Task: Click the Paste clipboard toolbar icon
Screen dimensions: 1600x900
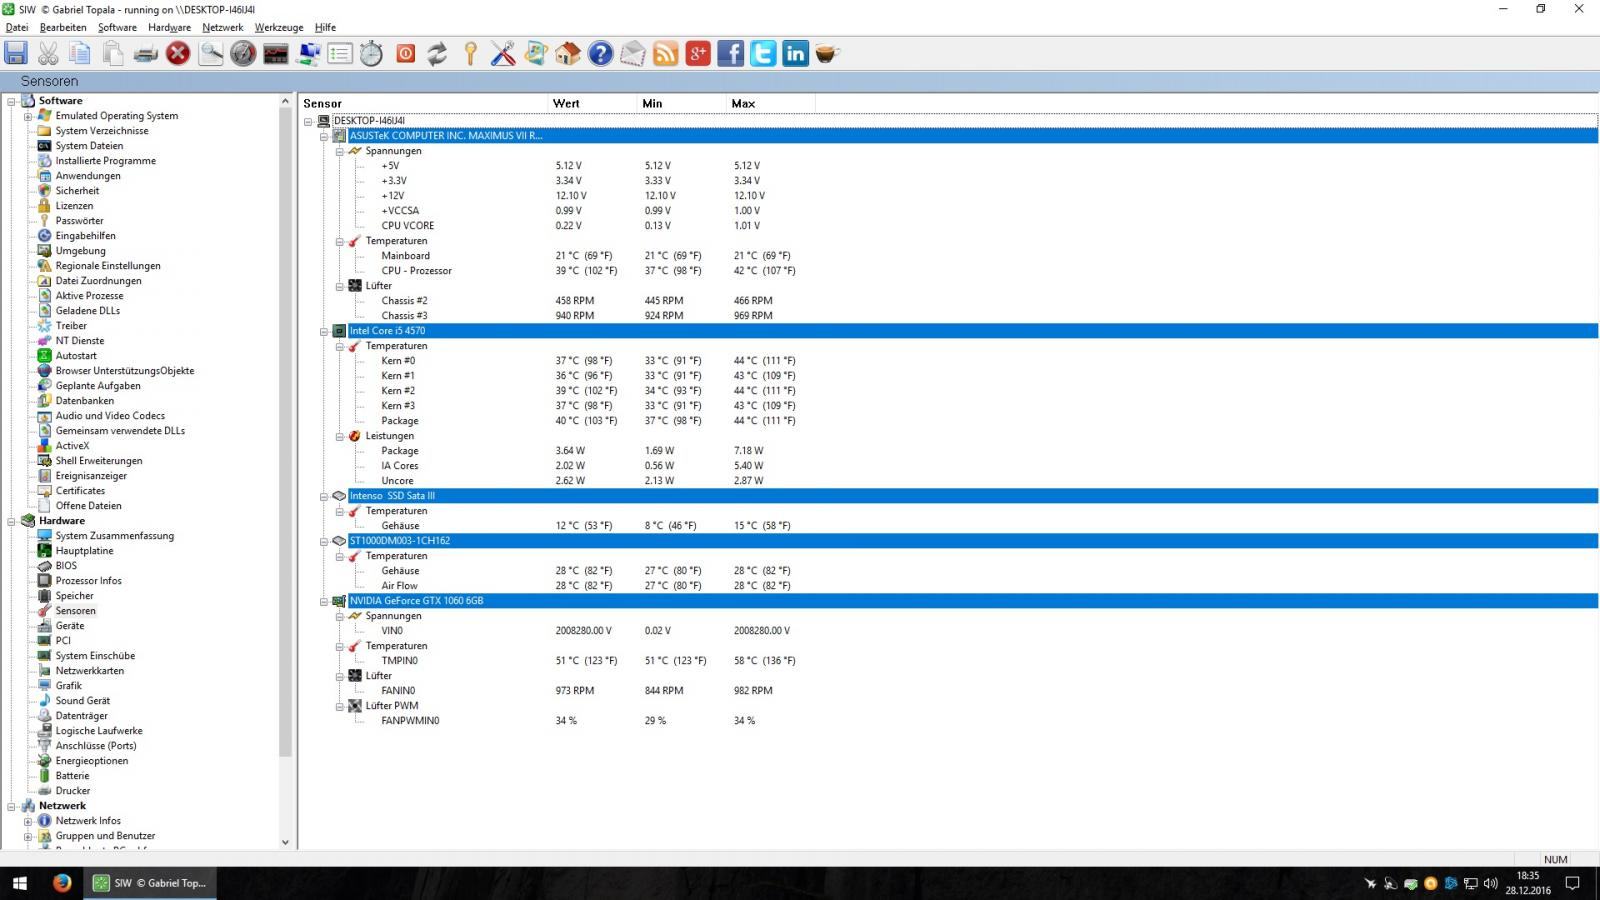Action: point(113,54)
